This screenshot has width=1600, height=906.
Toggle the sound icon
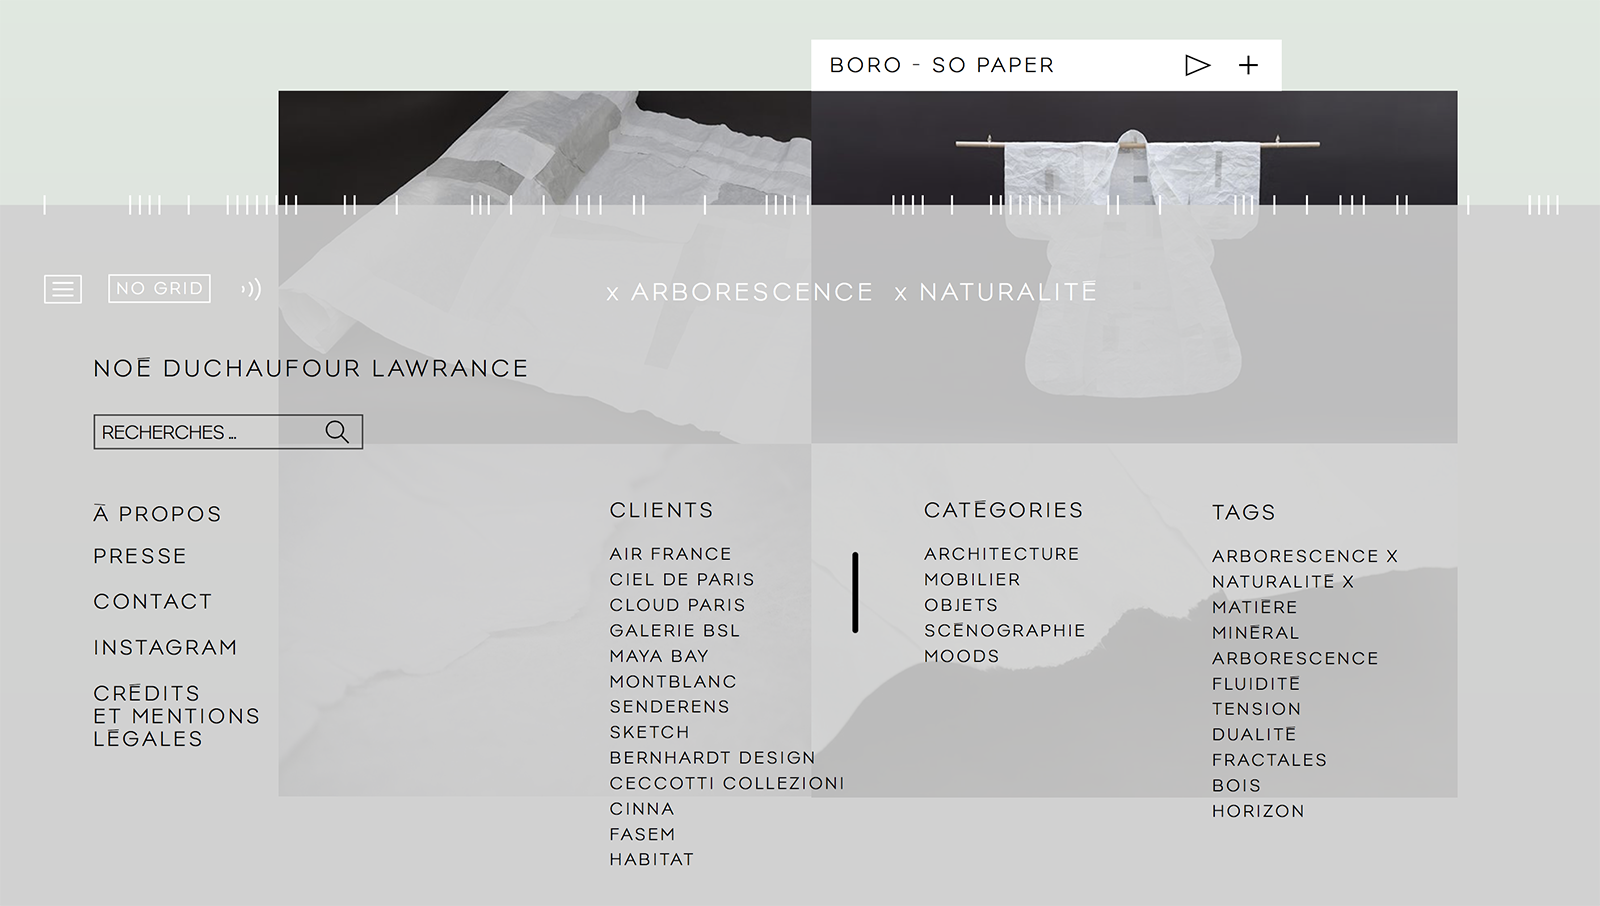tap(251, 289)
